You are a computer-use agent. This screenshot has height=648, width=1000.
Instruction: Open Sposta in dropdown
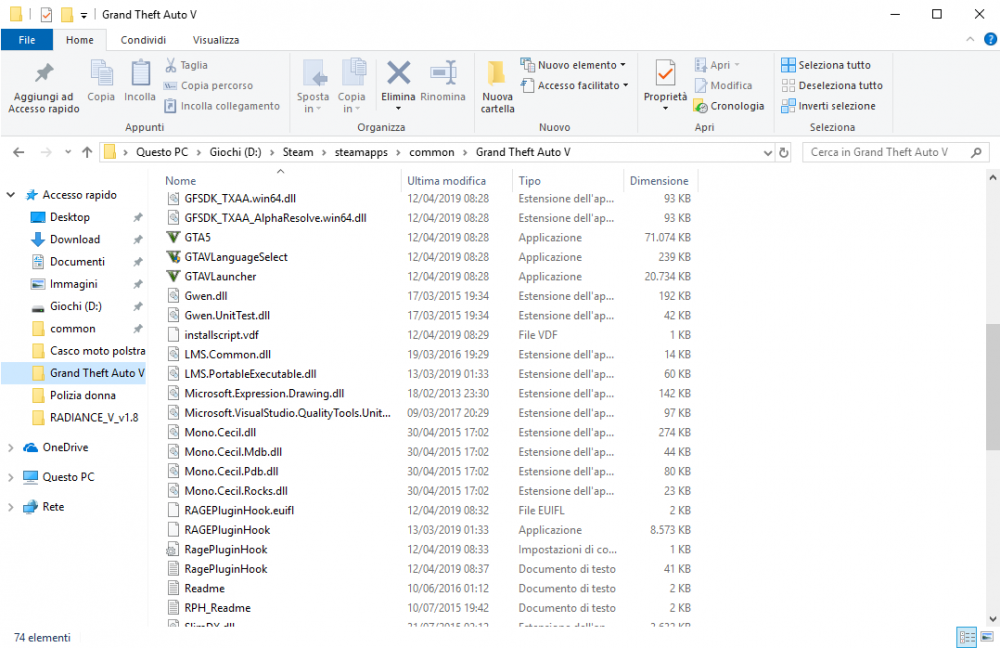coord(312,103)
